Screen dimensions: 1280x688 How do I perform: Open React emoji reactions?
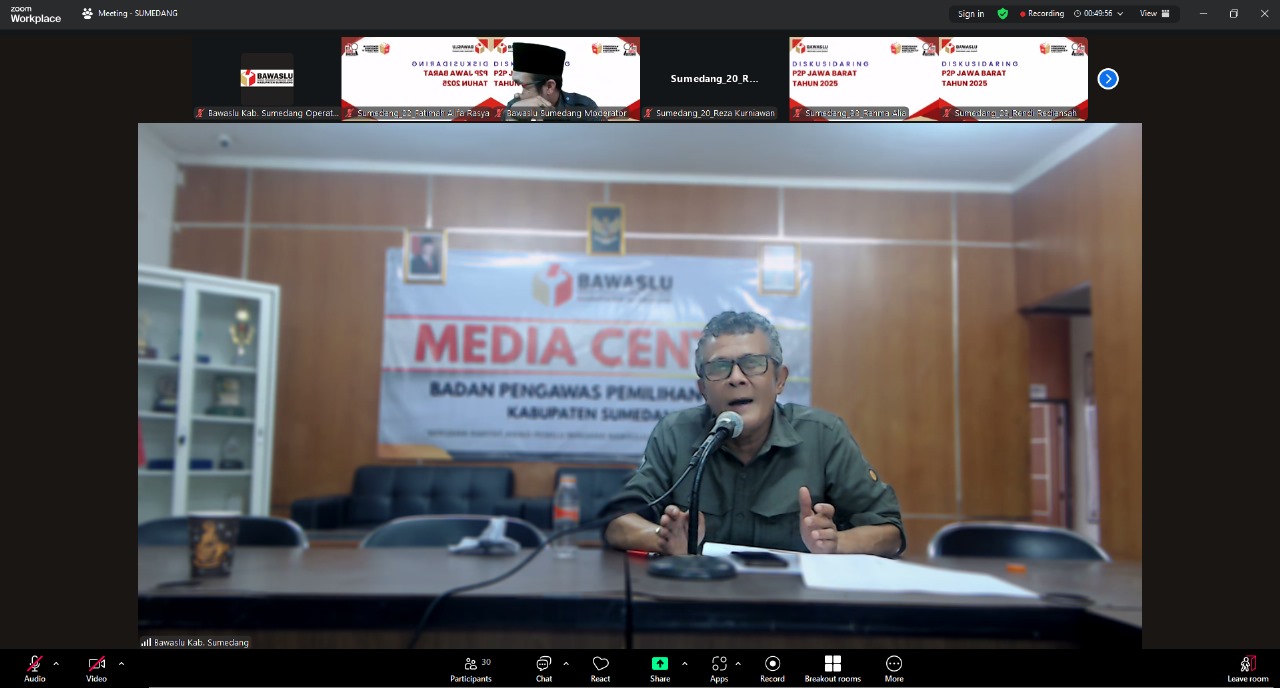tap(600, 668)
